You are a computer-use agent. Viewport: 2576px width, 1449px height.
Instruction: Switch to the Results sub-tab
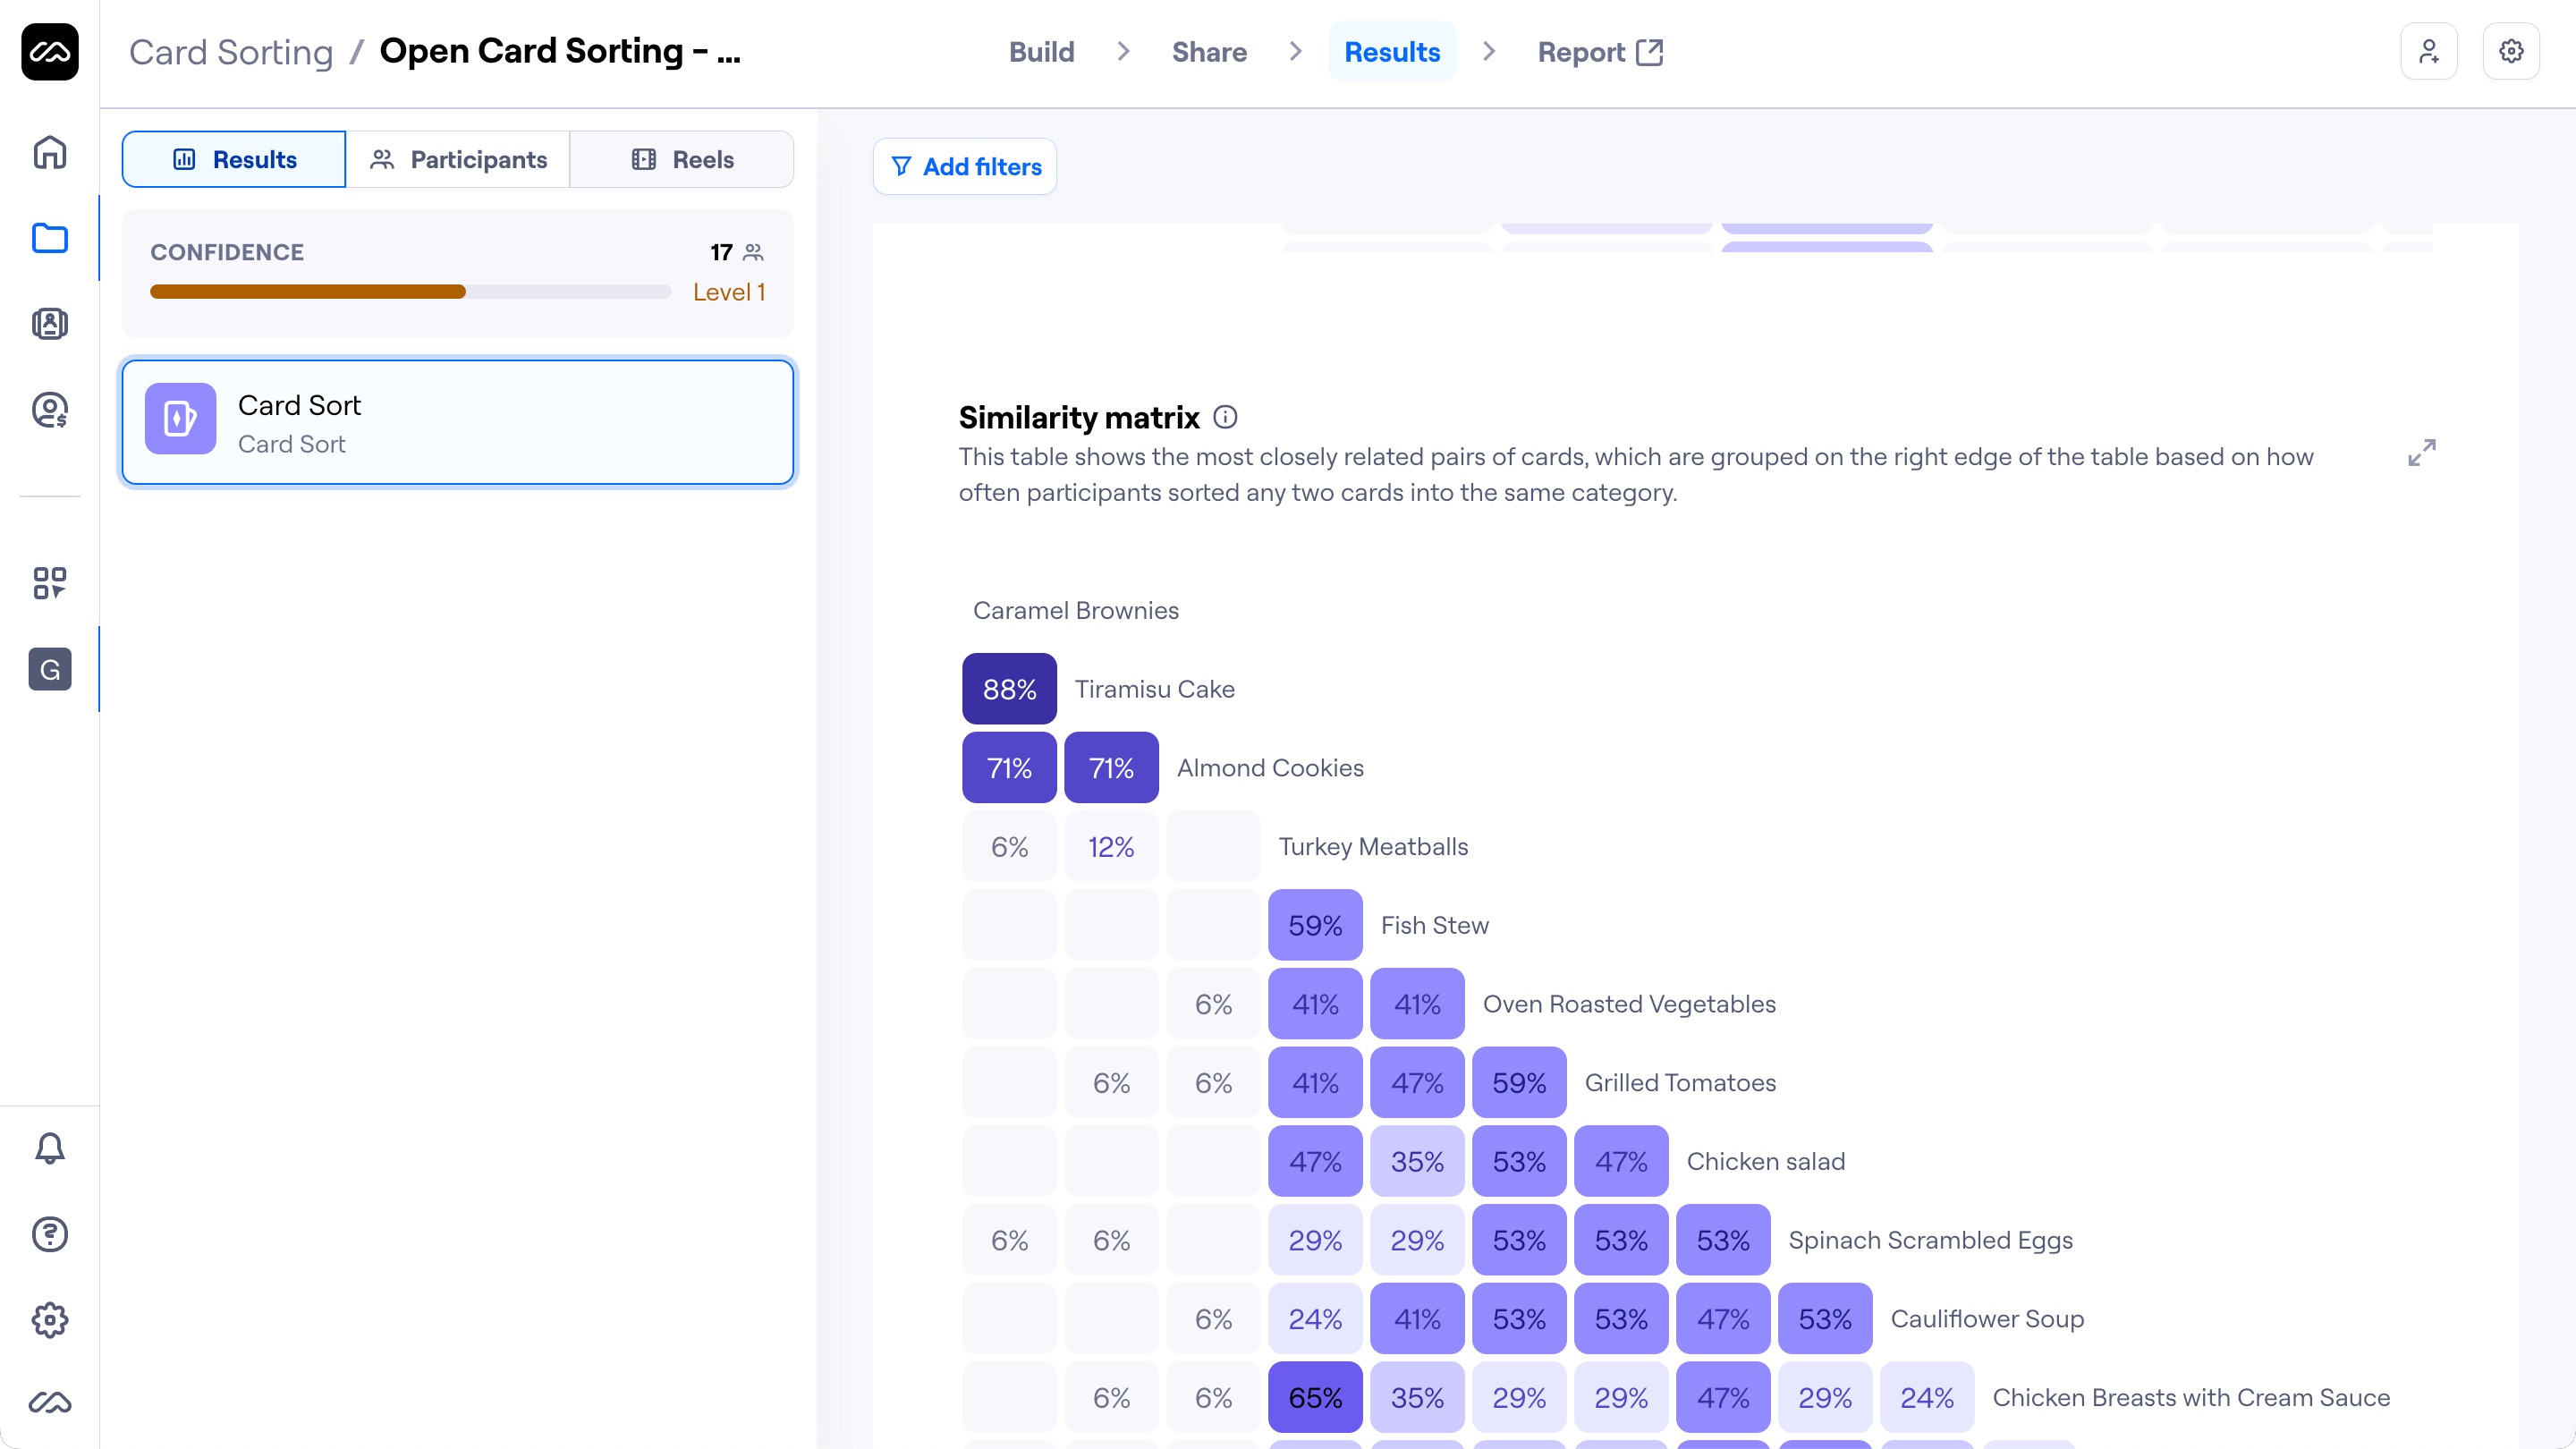(x=234, y=159)
